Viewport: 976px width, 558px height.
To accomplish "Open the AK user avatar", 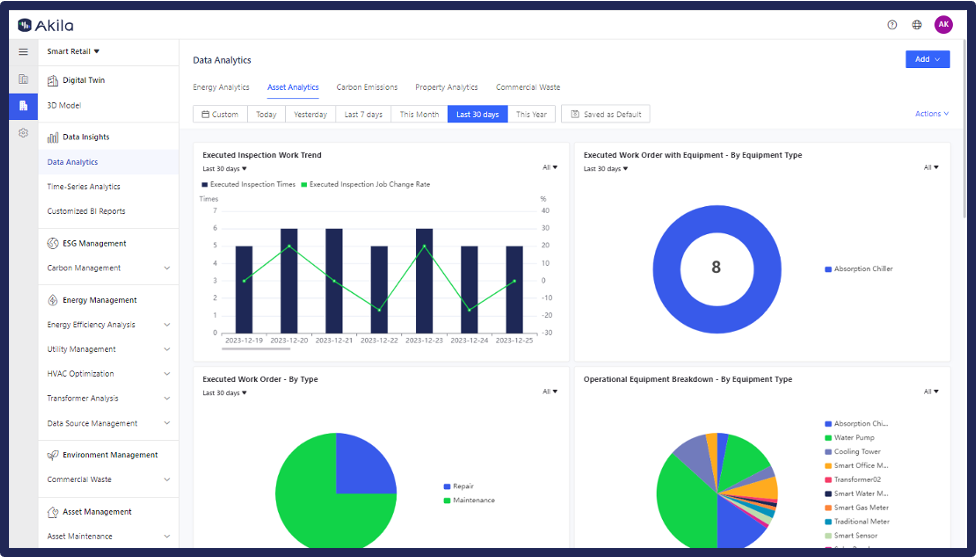I will pos(944,25).
